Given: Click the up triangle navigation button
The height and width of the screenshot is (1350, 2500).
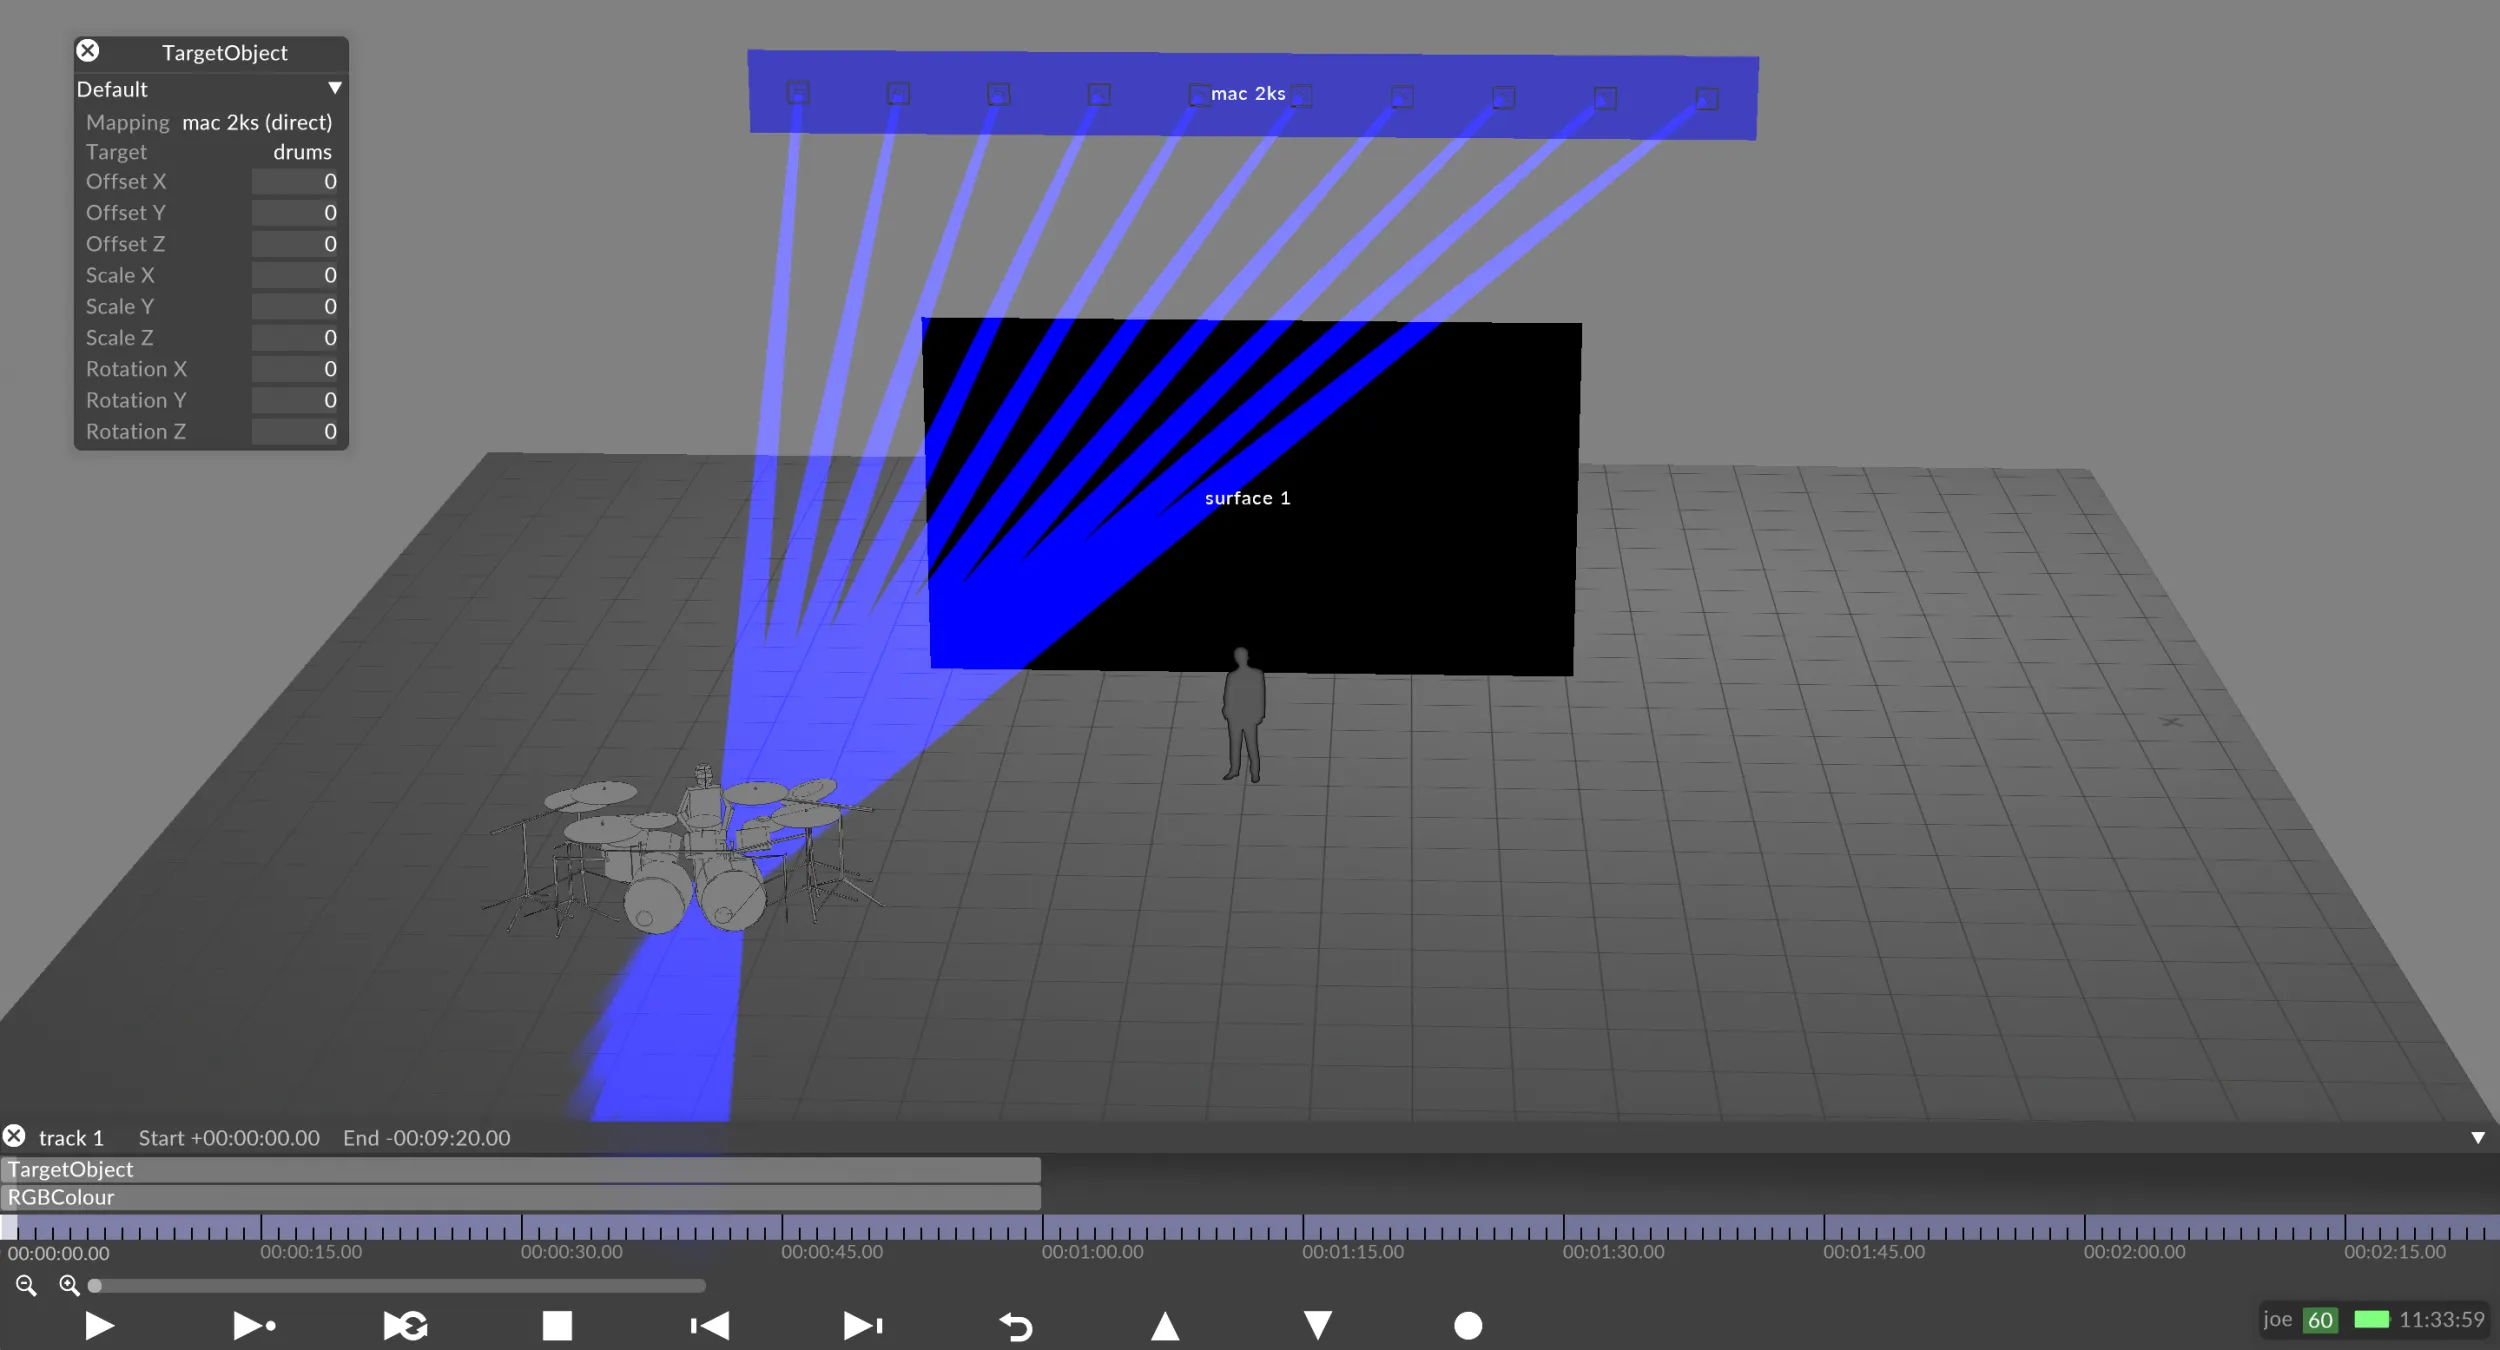Looking at the screenshot, I should tap(1166, 1325).
